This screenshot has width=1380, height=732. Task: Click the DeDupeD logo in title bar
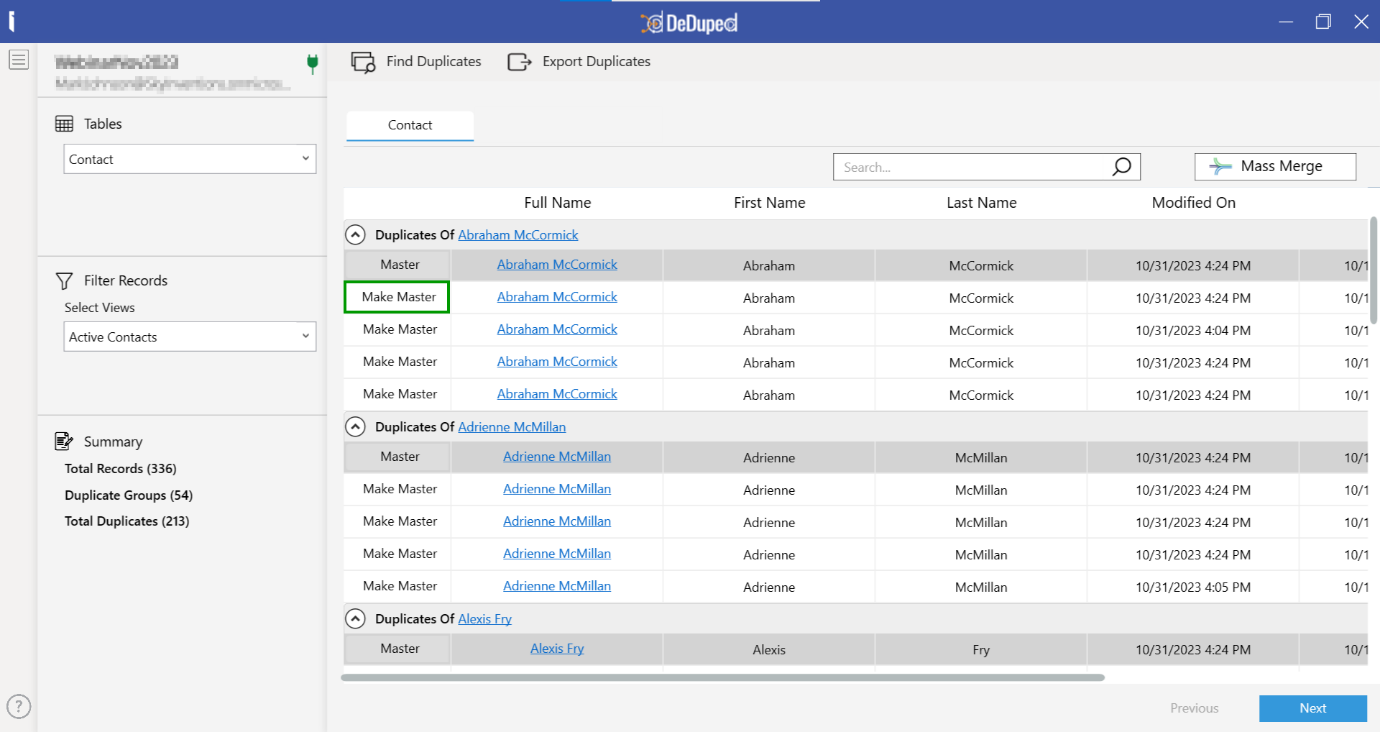pos(689,22)
